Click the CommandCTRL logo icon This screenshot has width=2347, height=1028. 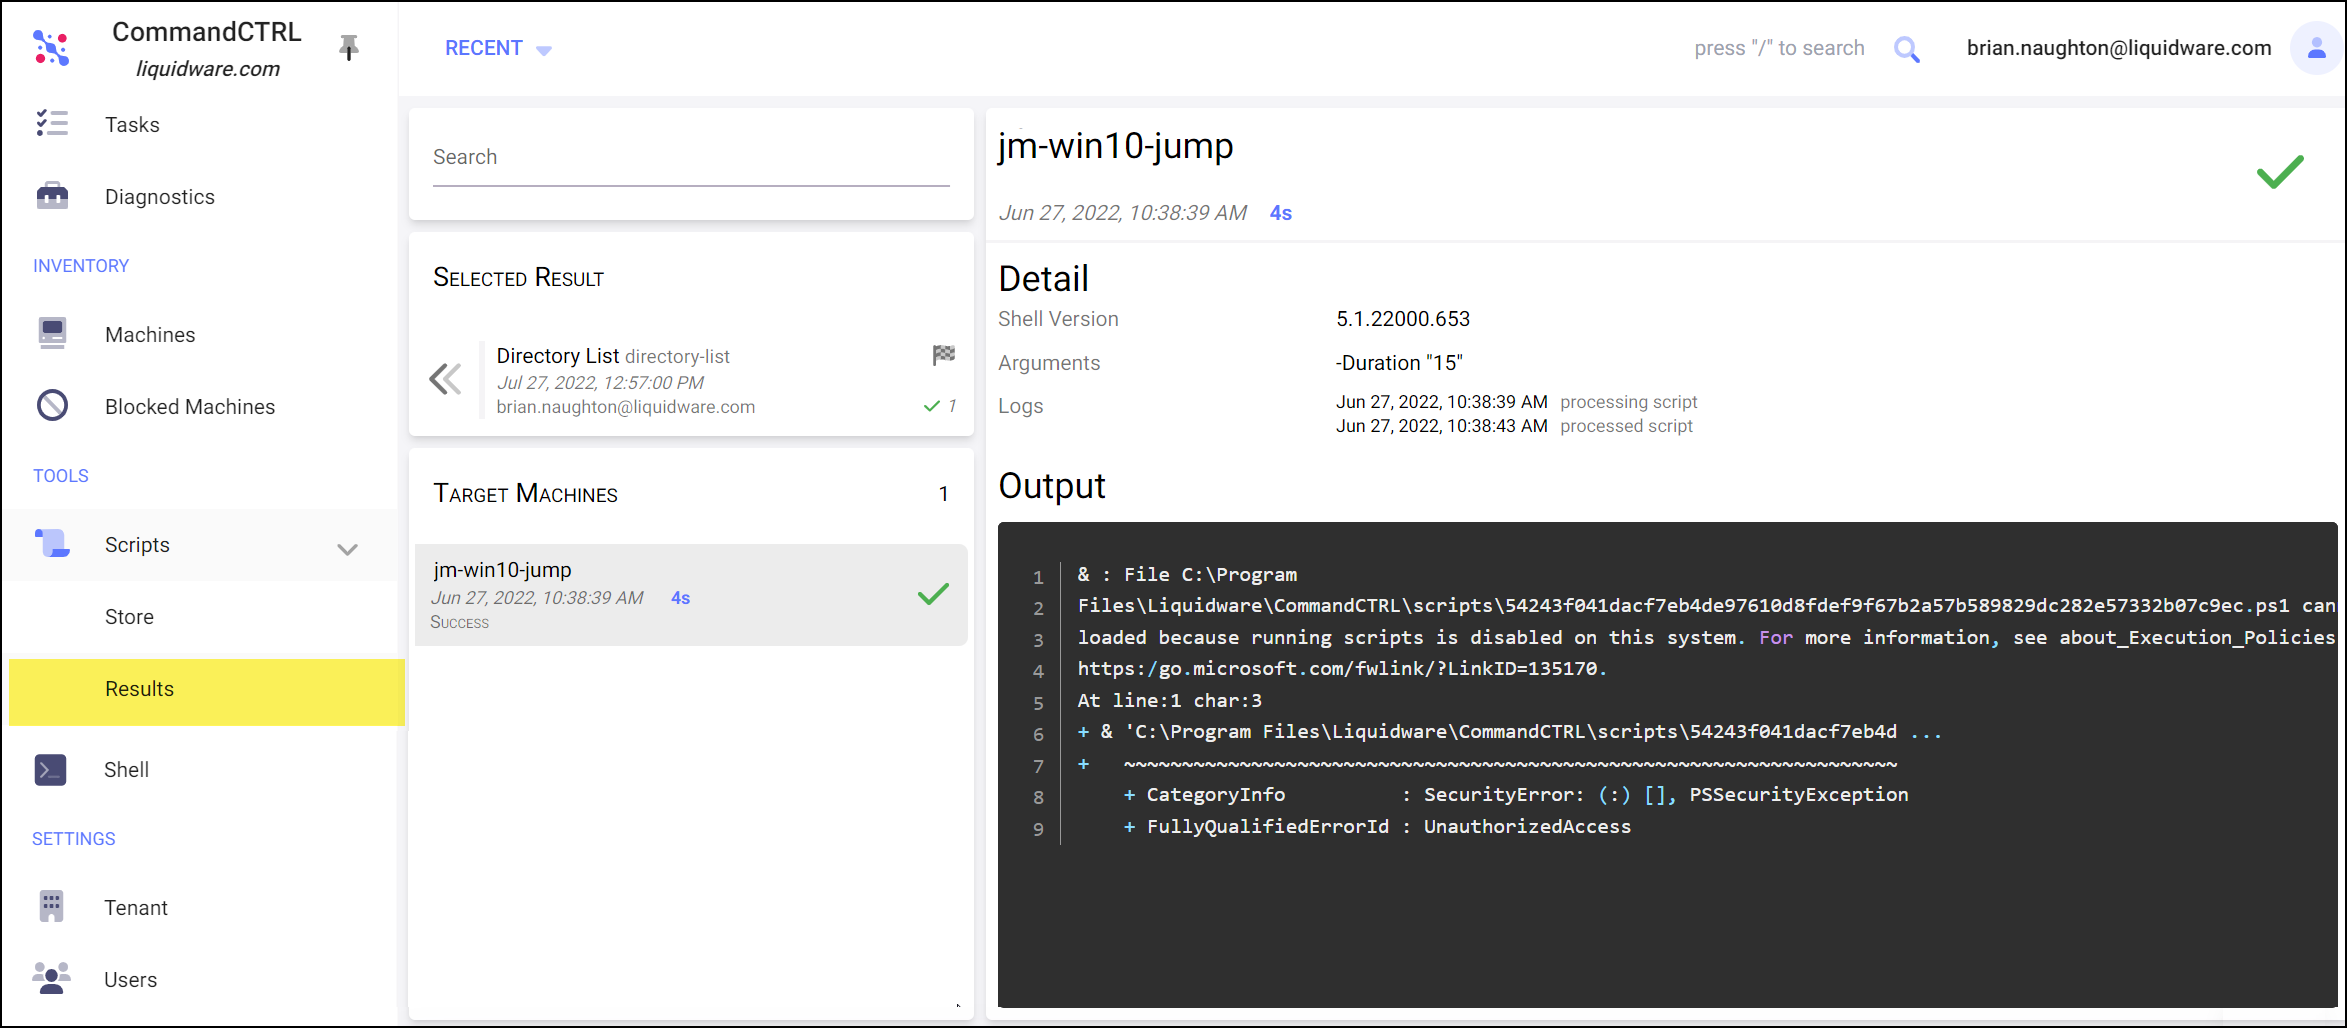coord(51,48)
